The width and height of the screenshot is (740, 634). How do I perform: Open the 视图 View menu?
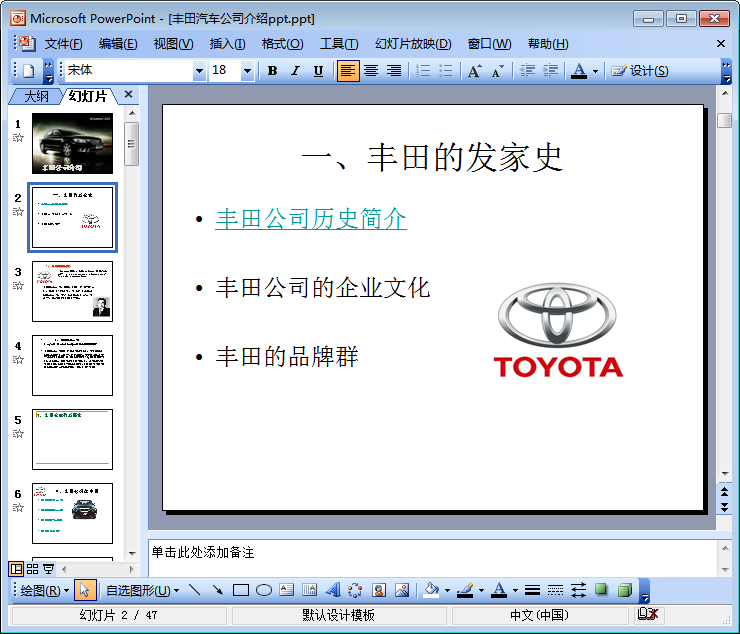(173, 44)
